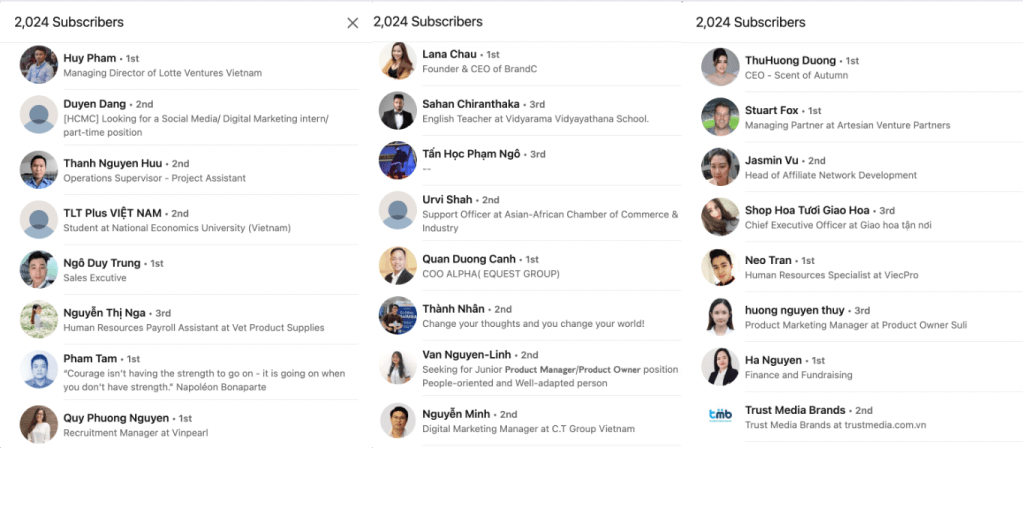Click Jasmin Vu's name
The image size is (1023, 528).
[x=771, y=160]
